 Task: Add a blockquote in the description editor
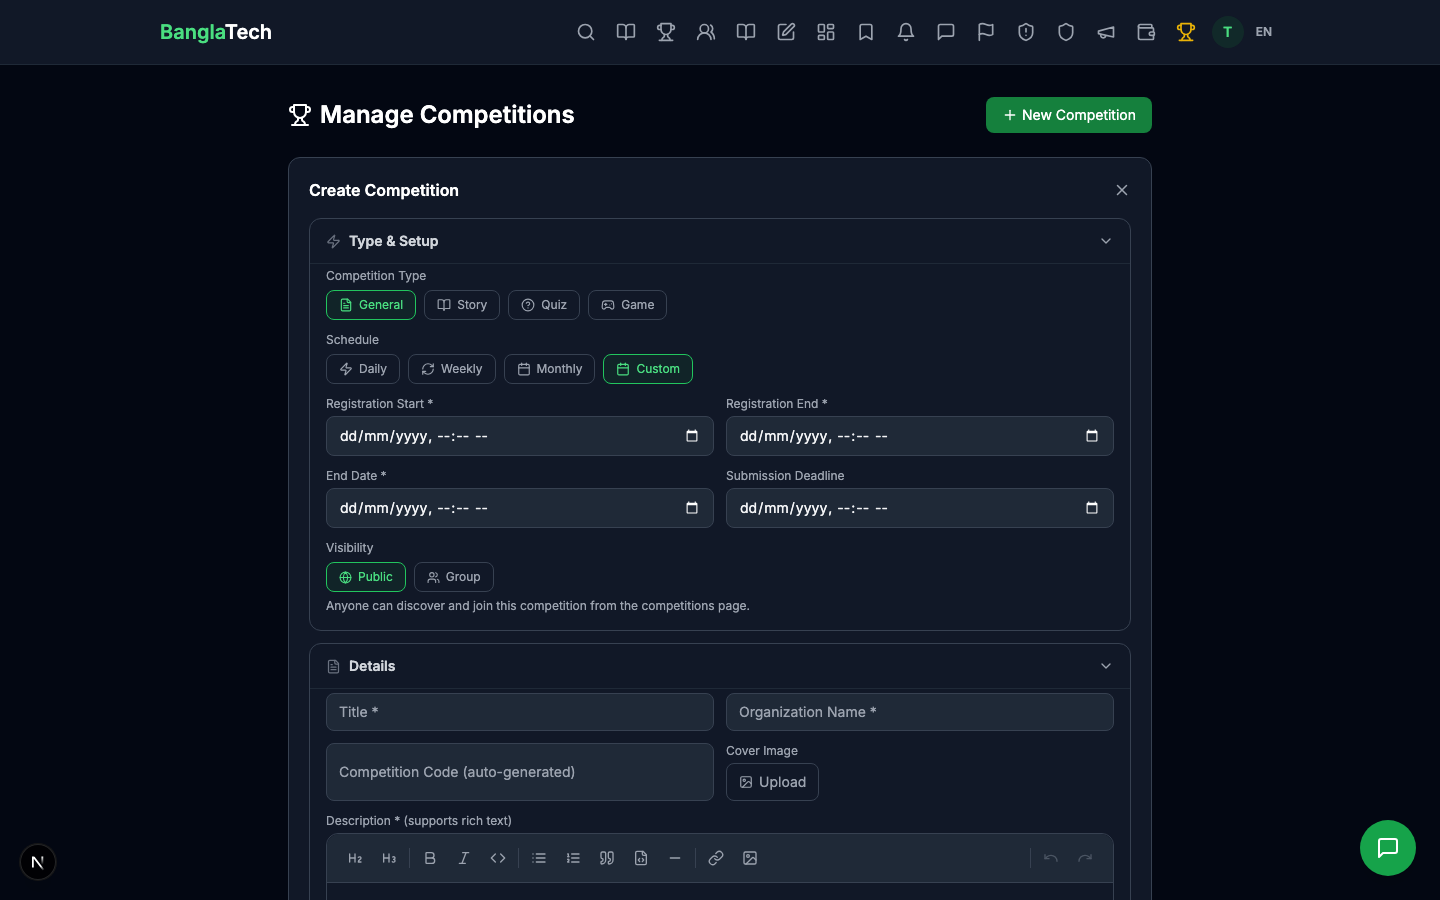[x=607, y=858]
